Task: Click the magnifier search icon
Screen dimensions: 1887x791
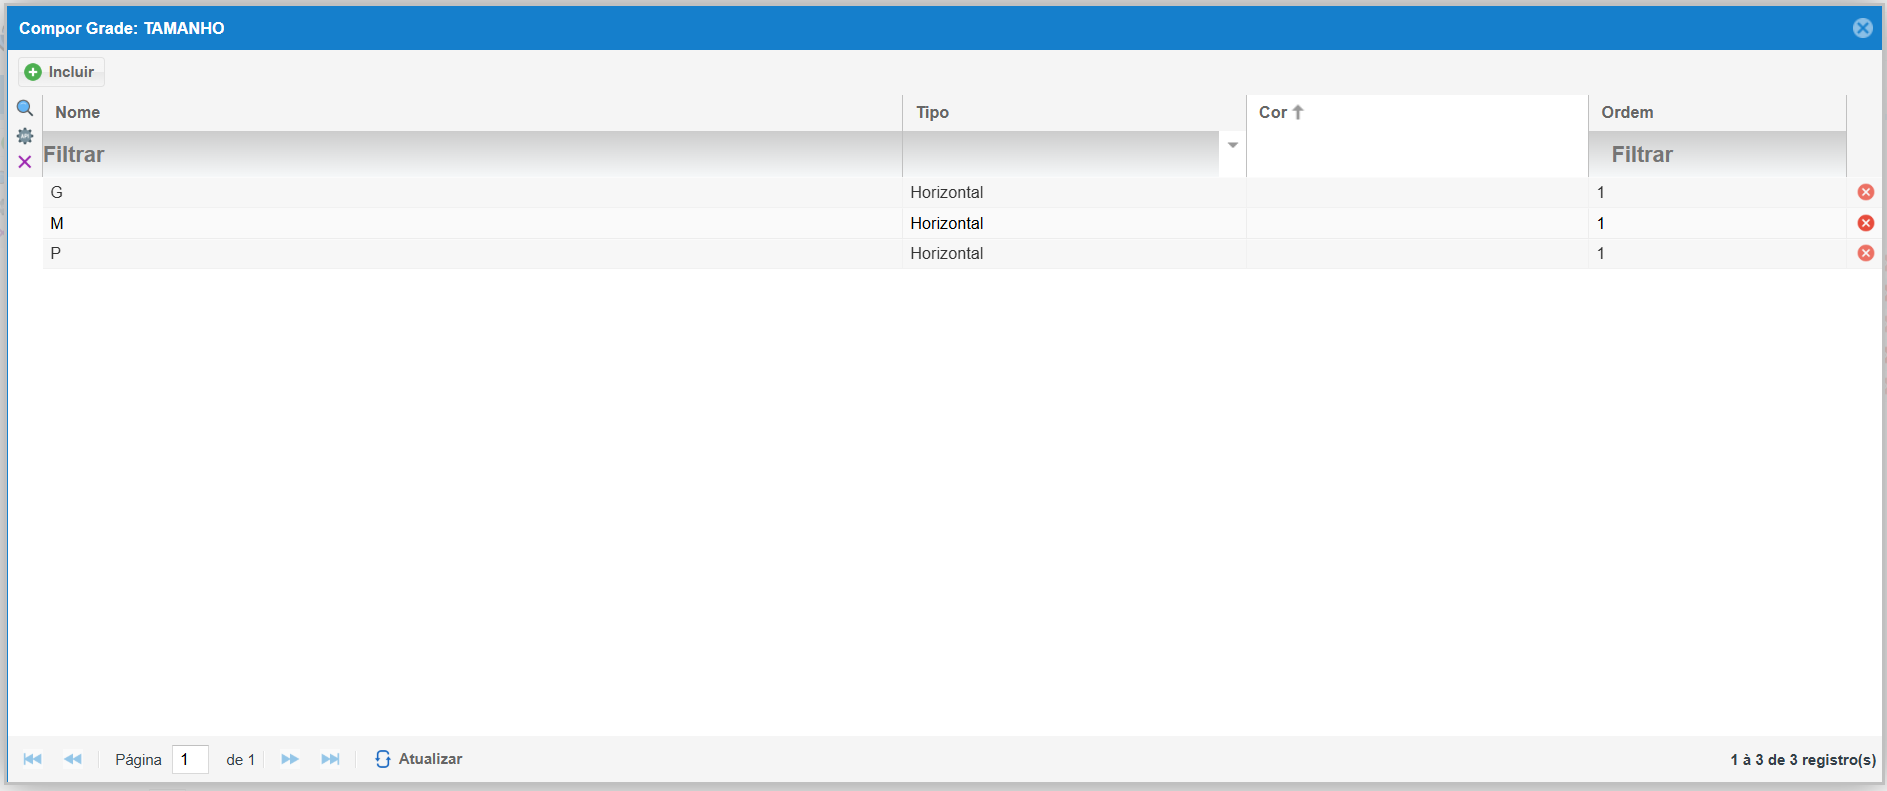Action: (x=25, y=108)
